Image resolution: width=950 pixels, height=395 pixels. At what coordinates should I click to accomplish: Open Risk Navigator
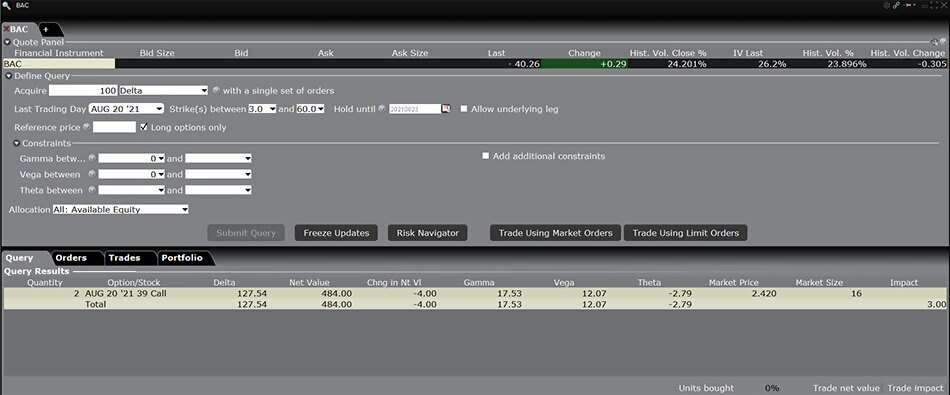click(x=427, y=233)
